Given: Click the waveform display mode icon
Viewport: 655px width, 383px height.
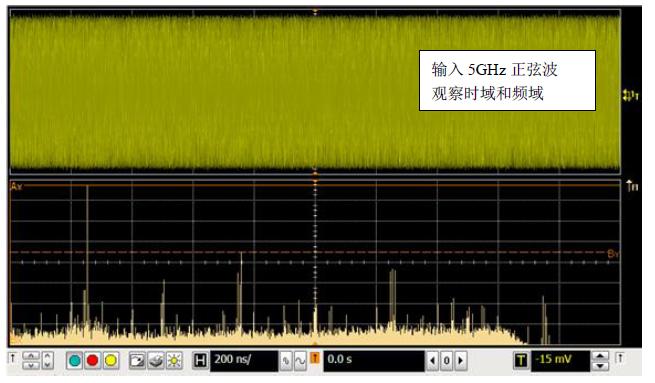Looking at the screenshot, I should click(137, 360).
